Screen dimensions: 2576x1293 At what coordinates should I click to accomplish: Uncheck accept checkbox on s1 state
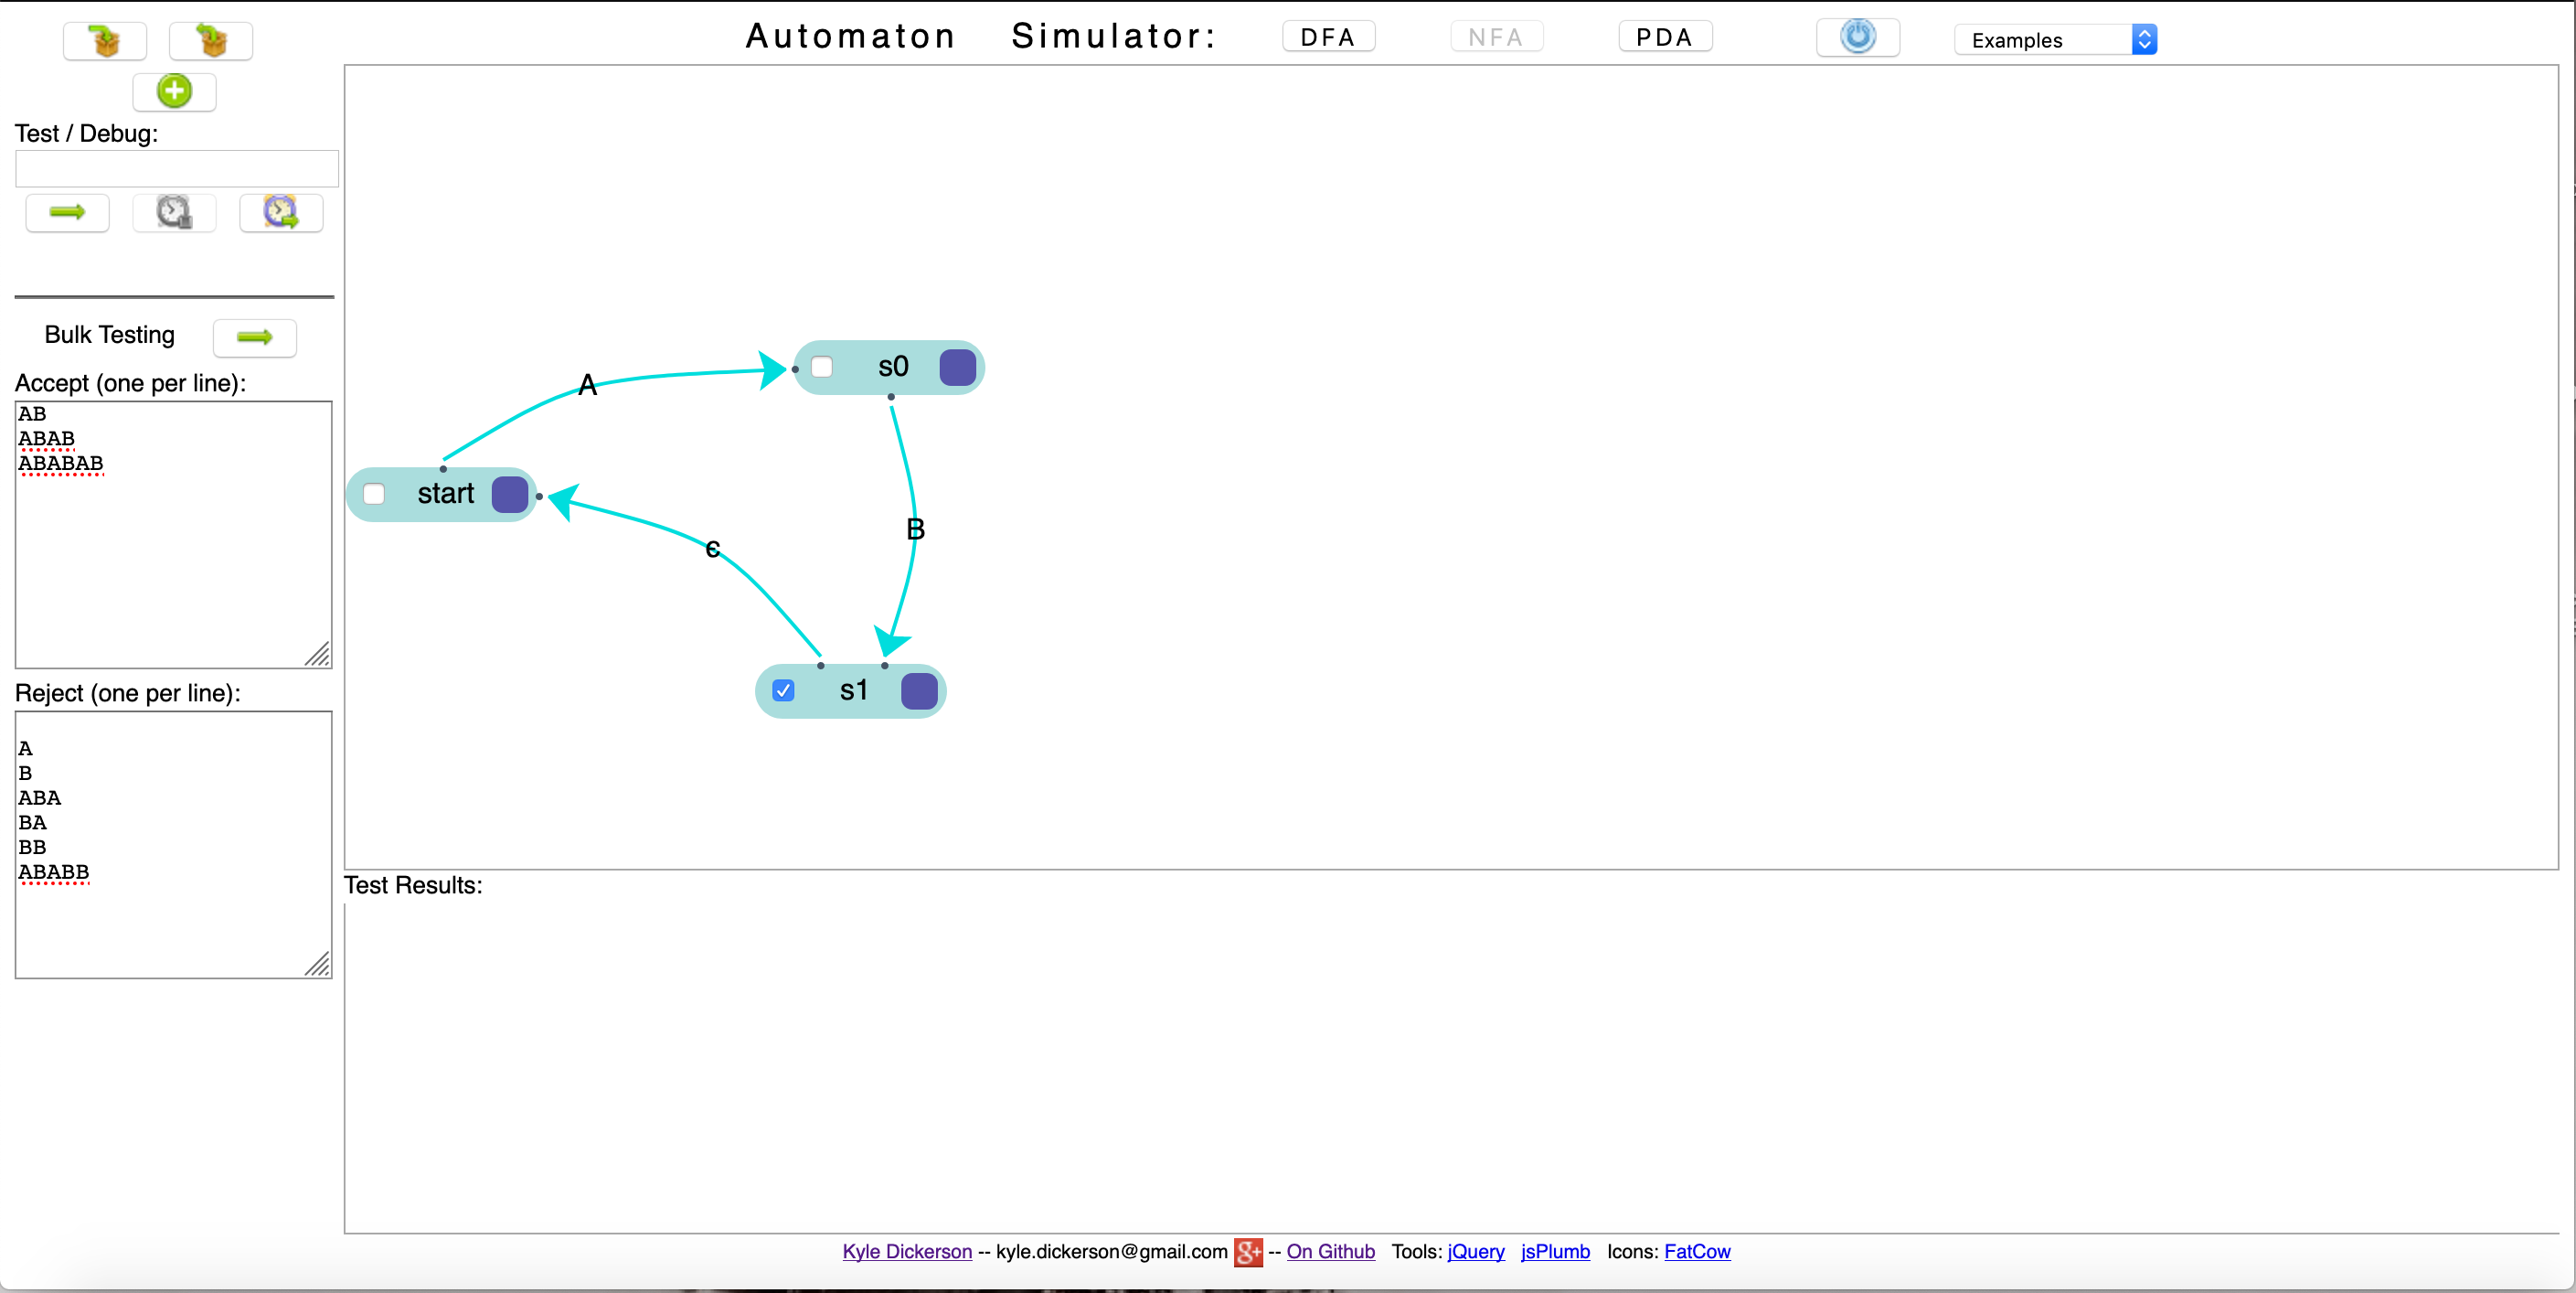(783, 691)
